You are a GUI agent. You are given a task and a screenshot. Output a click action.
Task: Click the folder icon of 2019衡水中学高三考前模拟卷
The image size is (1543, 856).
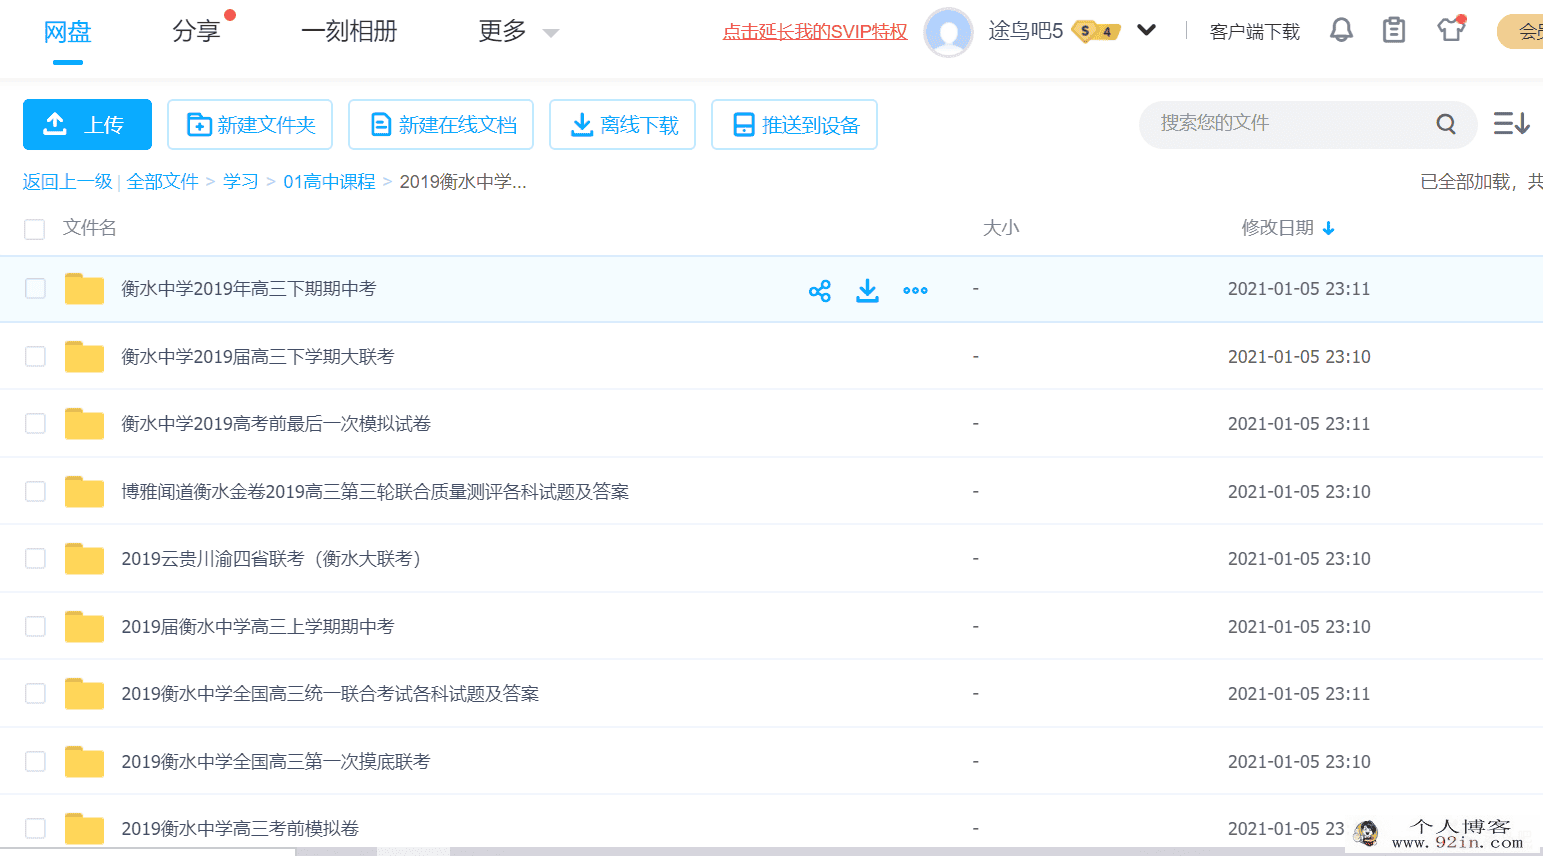click(x=84, y=829)
